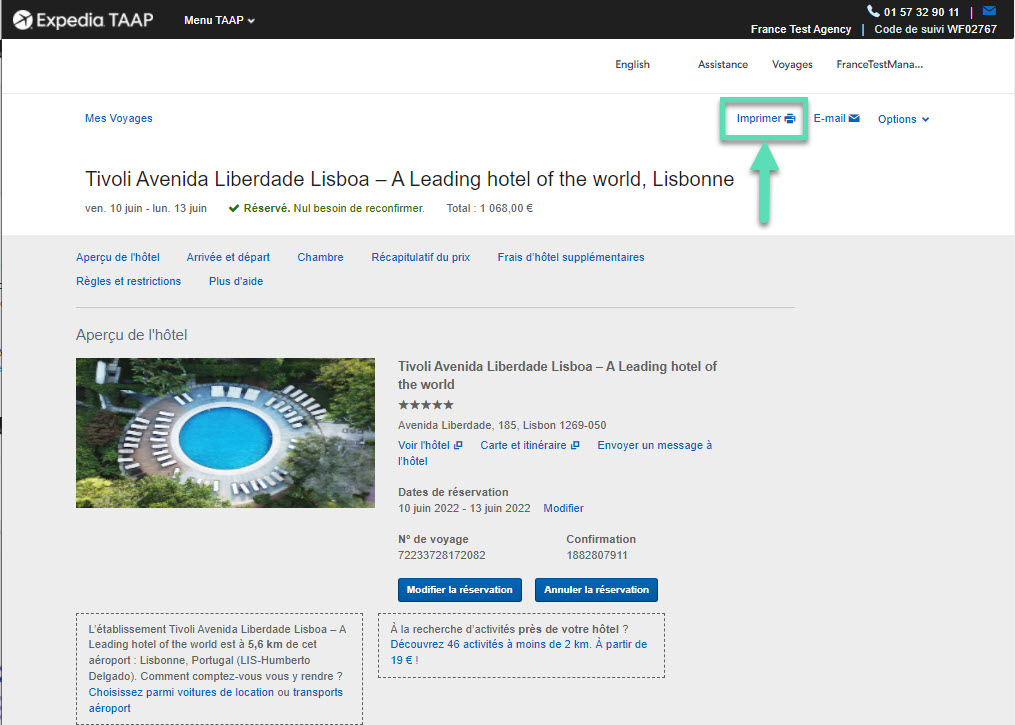This screenshot has width=1015, height=725.
Task: Open the Assistance menu item
Action: pyautogui.click(x=722, y=64)
